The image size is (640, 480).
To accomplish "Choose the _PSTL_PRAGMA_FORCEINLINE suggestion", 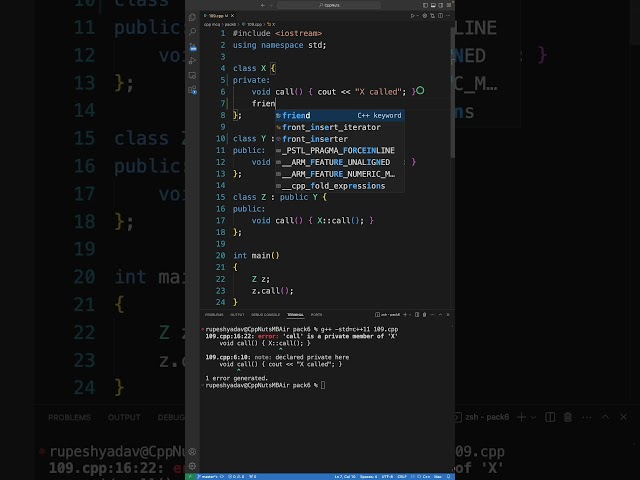I will pos(340,151).
